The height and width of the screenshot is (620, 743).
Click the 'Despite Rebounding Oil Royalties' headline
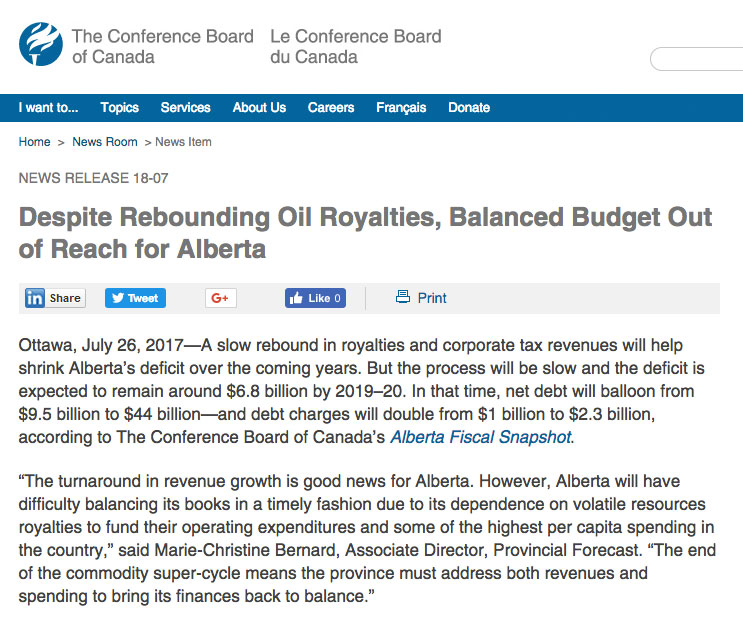pyautogui.click(x=365, y=233)
